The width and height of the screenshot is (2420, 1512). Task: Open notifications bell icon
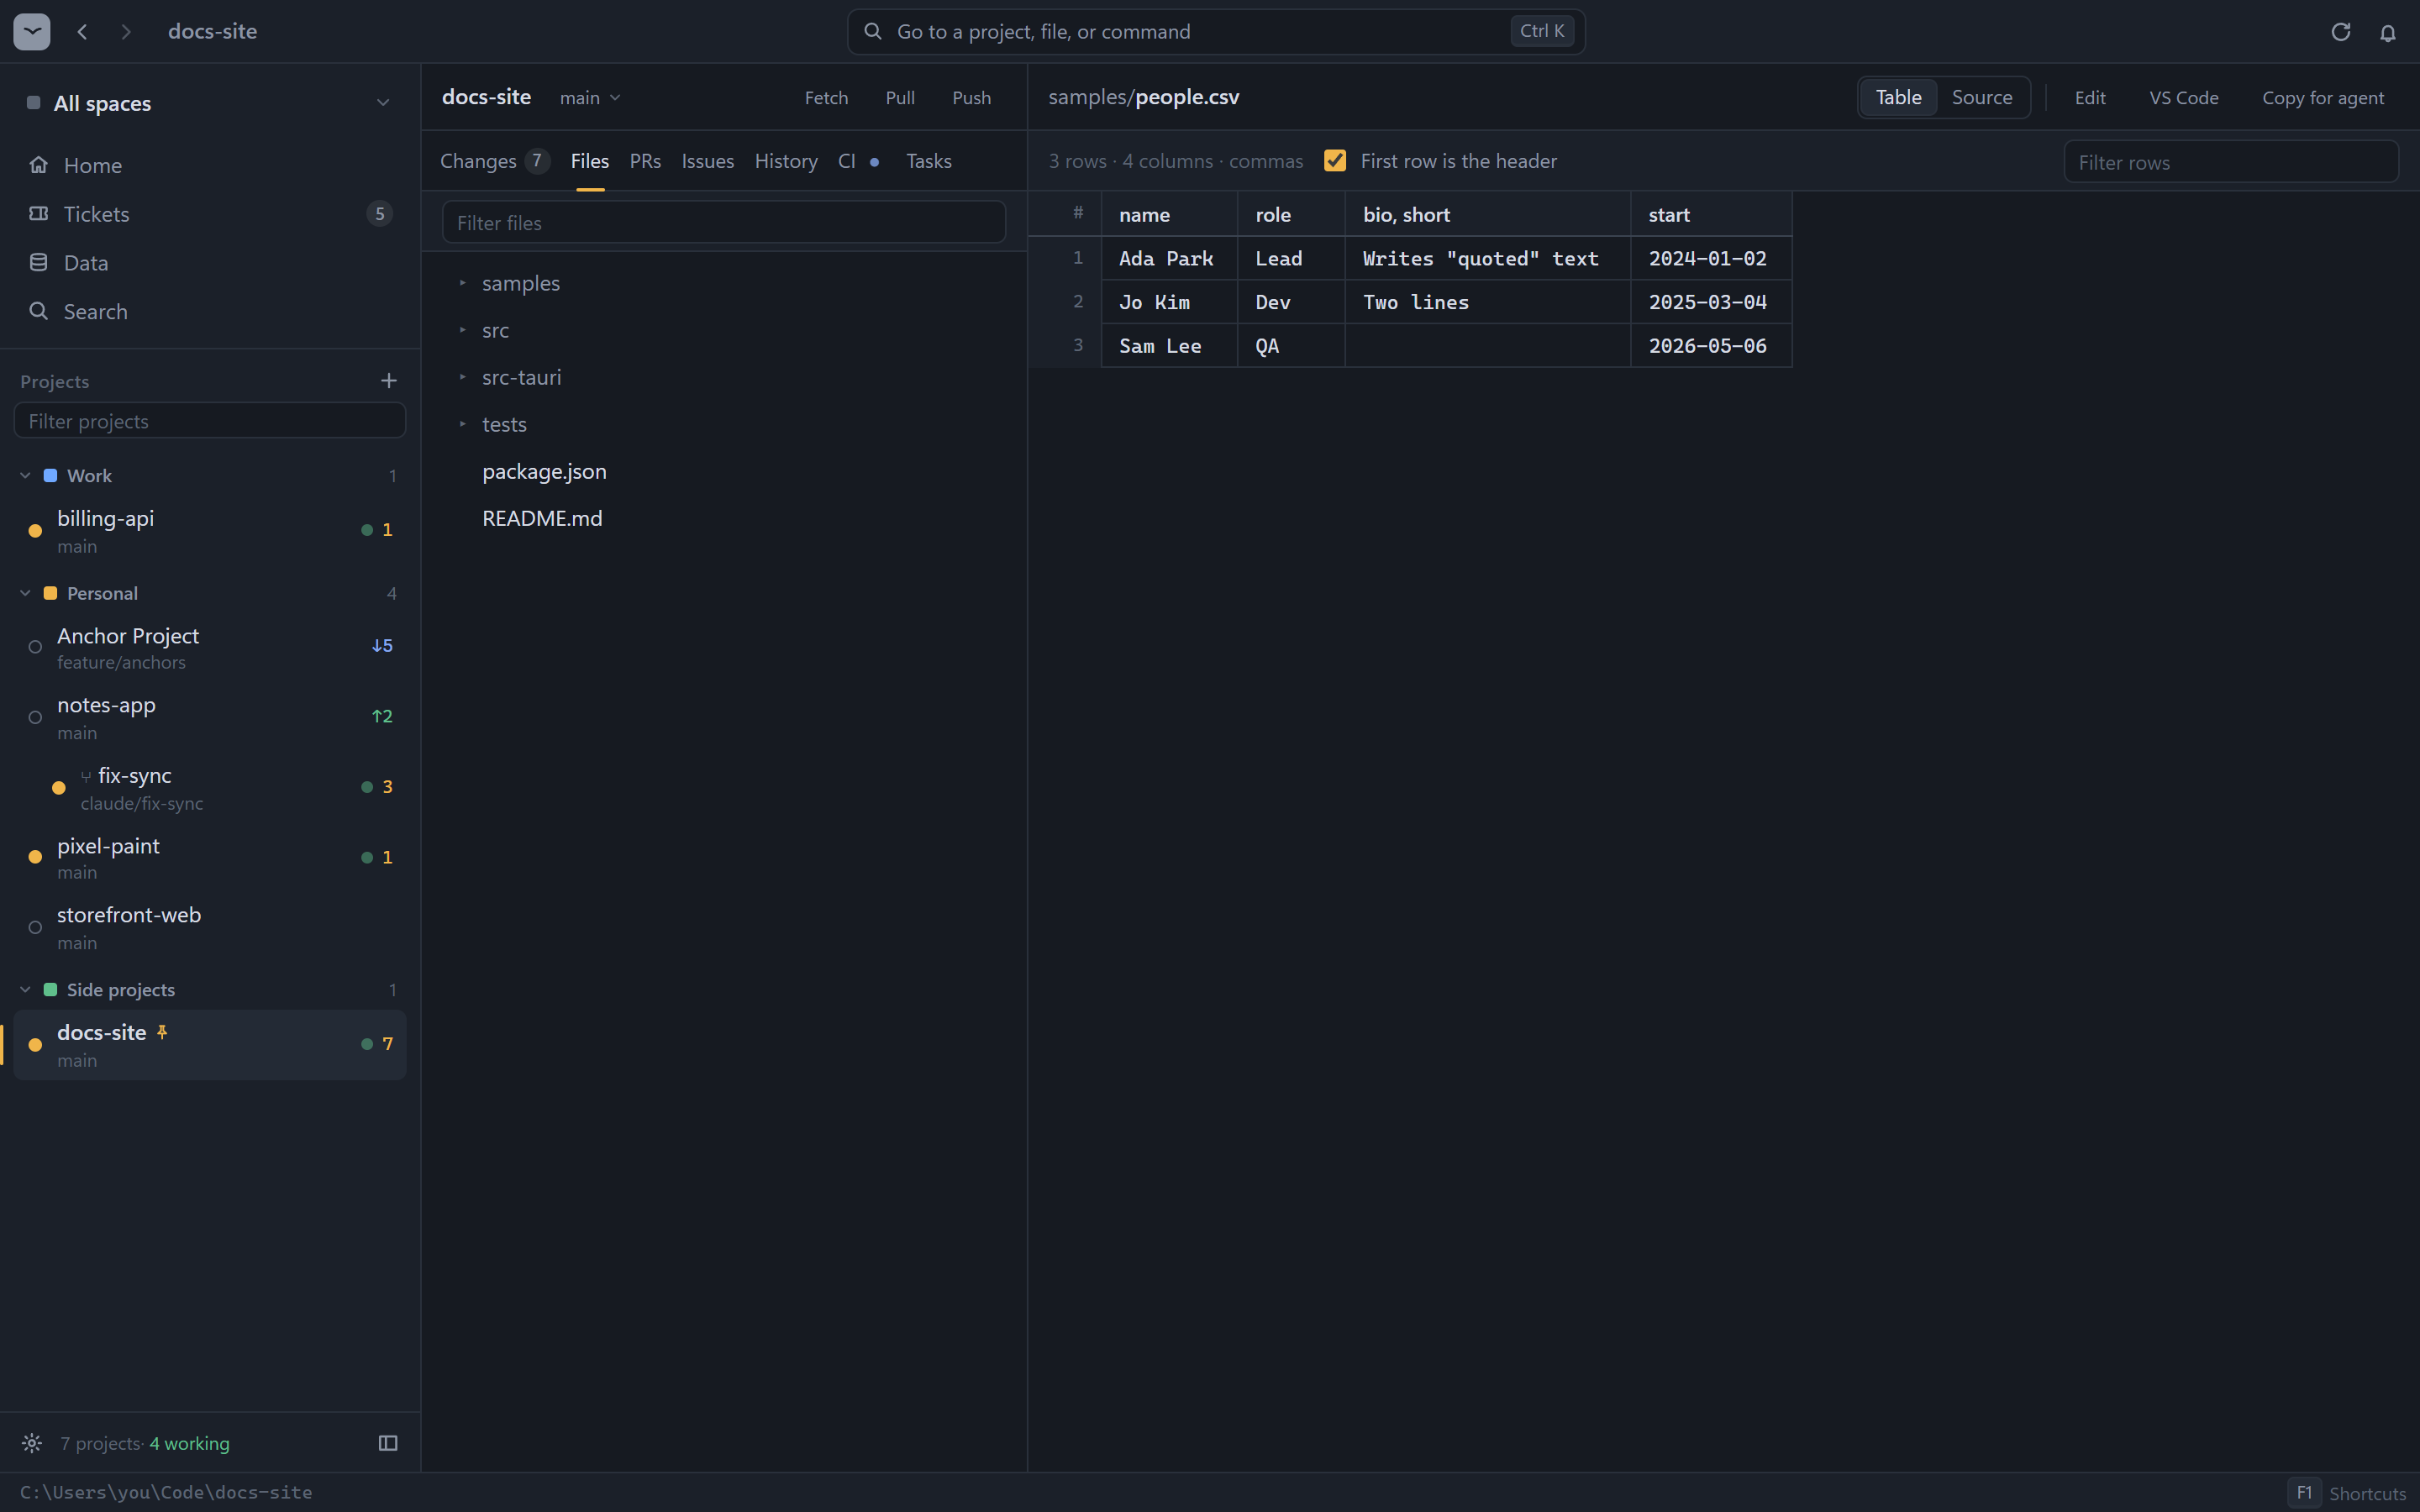tap(2388, 33)
